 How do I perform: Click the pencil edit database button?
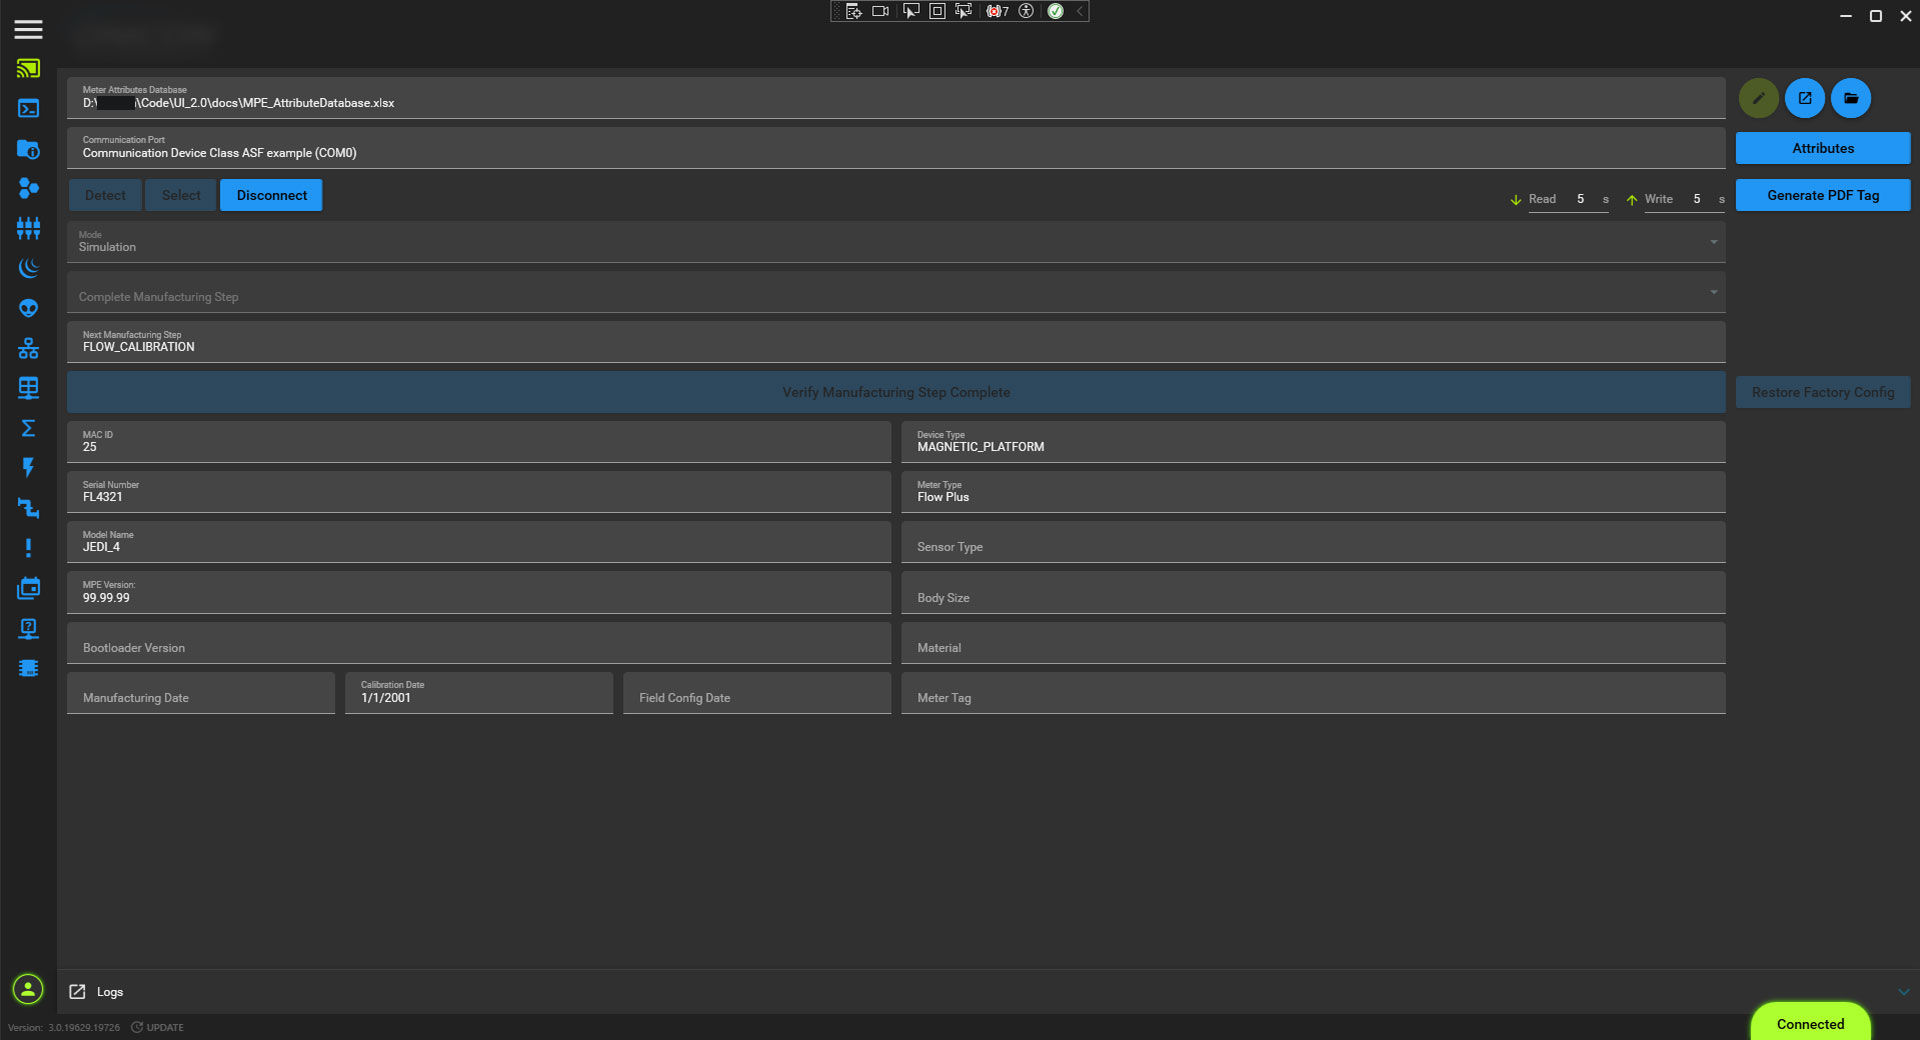[1758, 98]
